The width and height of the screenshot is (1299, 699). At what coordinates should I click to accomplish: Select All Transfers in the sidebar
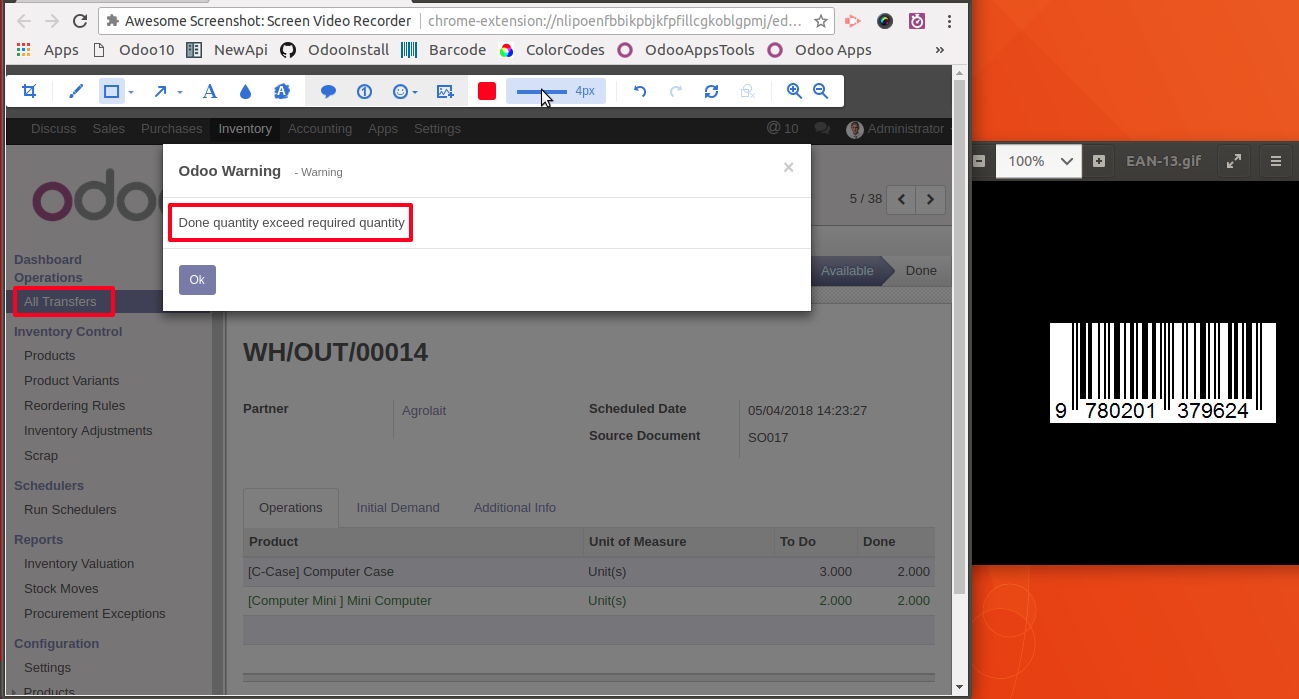click(61, 301)
